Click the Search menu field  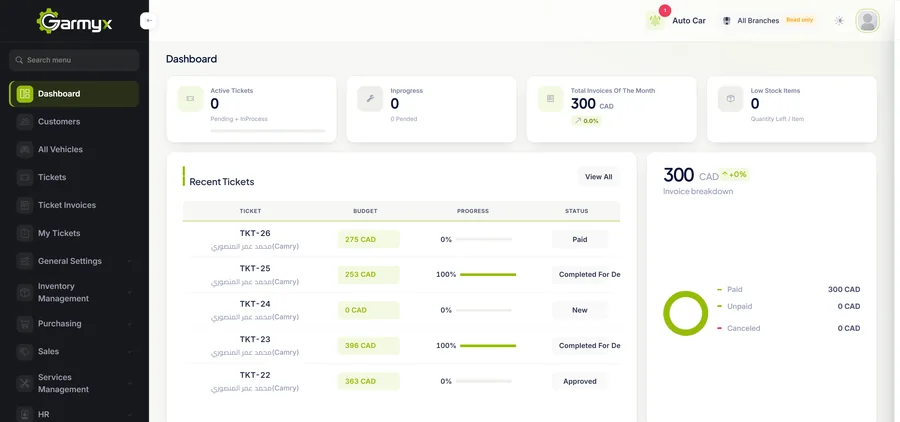coord(74,60)
